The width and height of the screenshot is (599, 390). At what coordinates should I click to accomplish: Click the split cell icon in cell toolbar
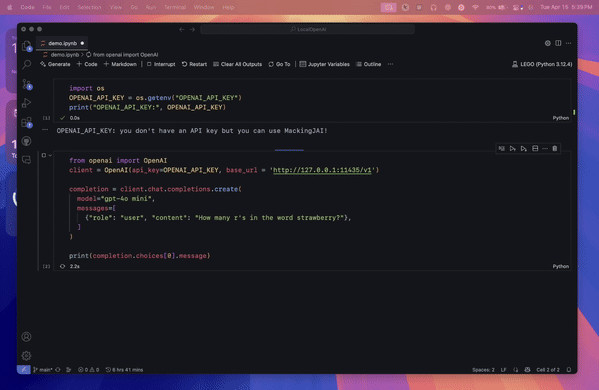click(535, 148)
